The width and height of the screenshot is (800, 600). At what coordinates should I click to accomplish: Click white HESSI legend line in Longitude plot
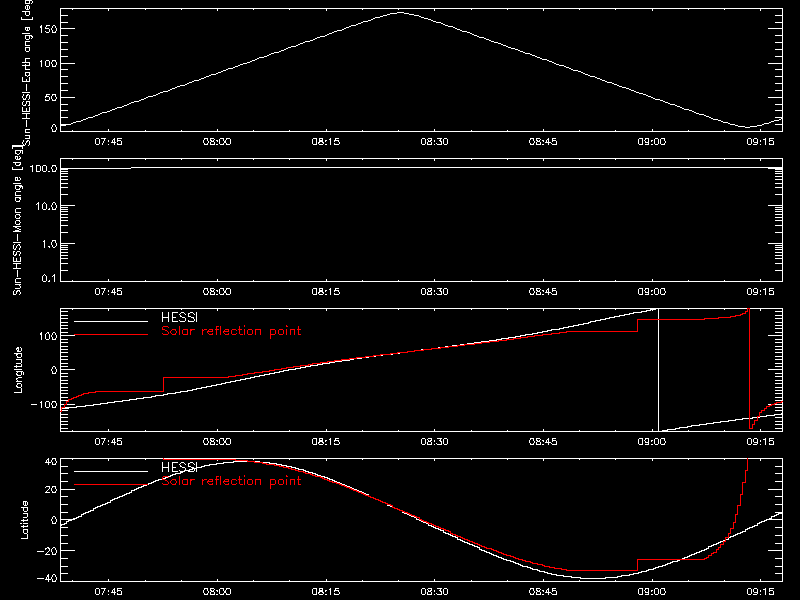(111, 321)
